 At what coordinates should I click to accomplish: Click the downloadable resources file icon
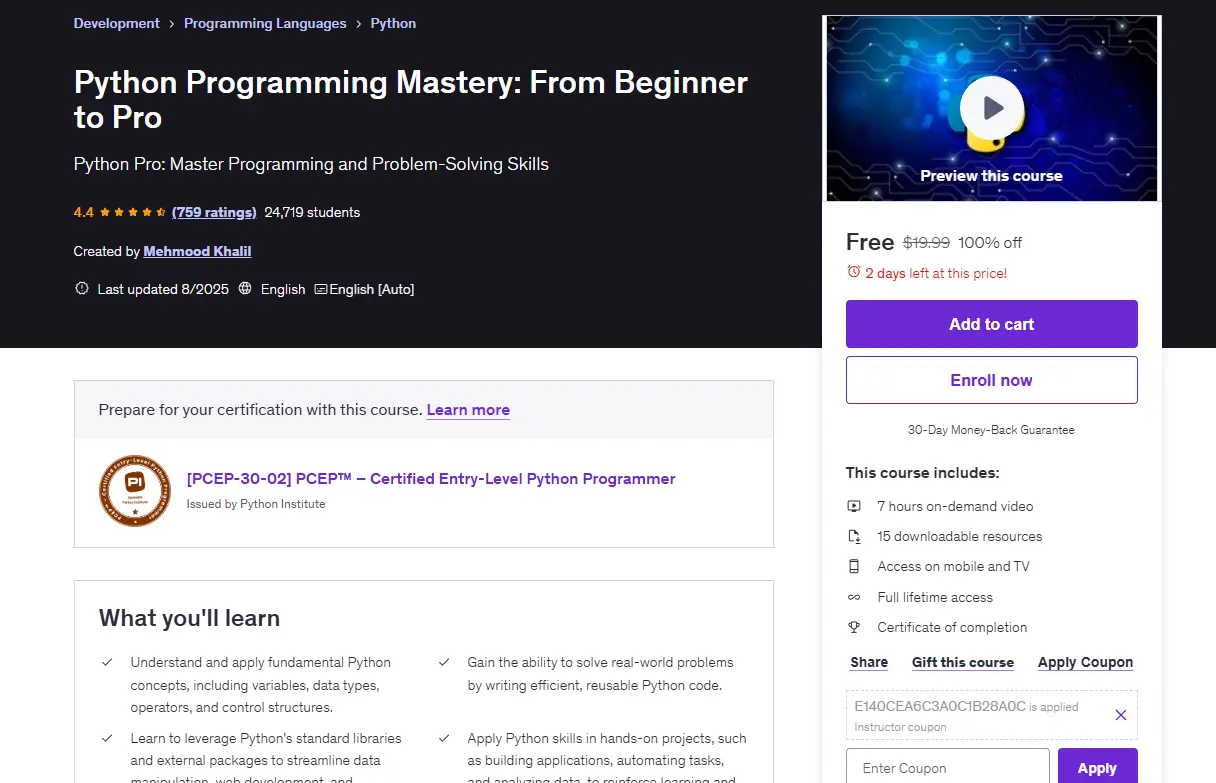pyautogui.click(x=854, y=536)
